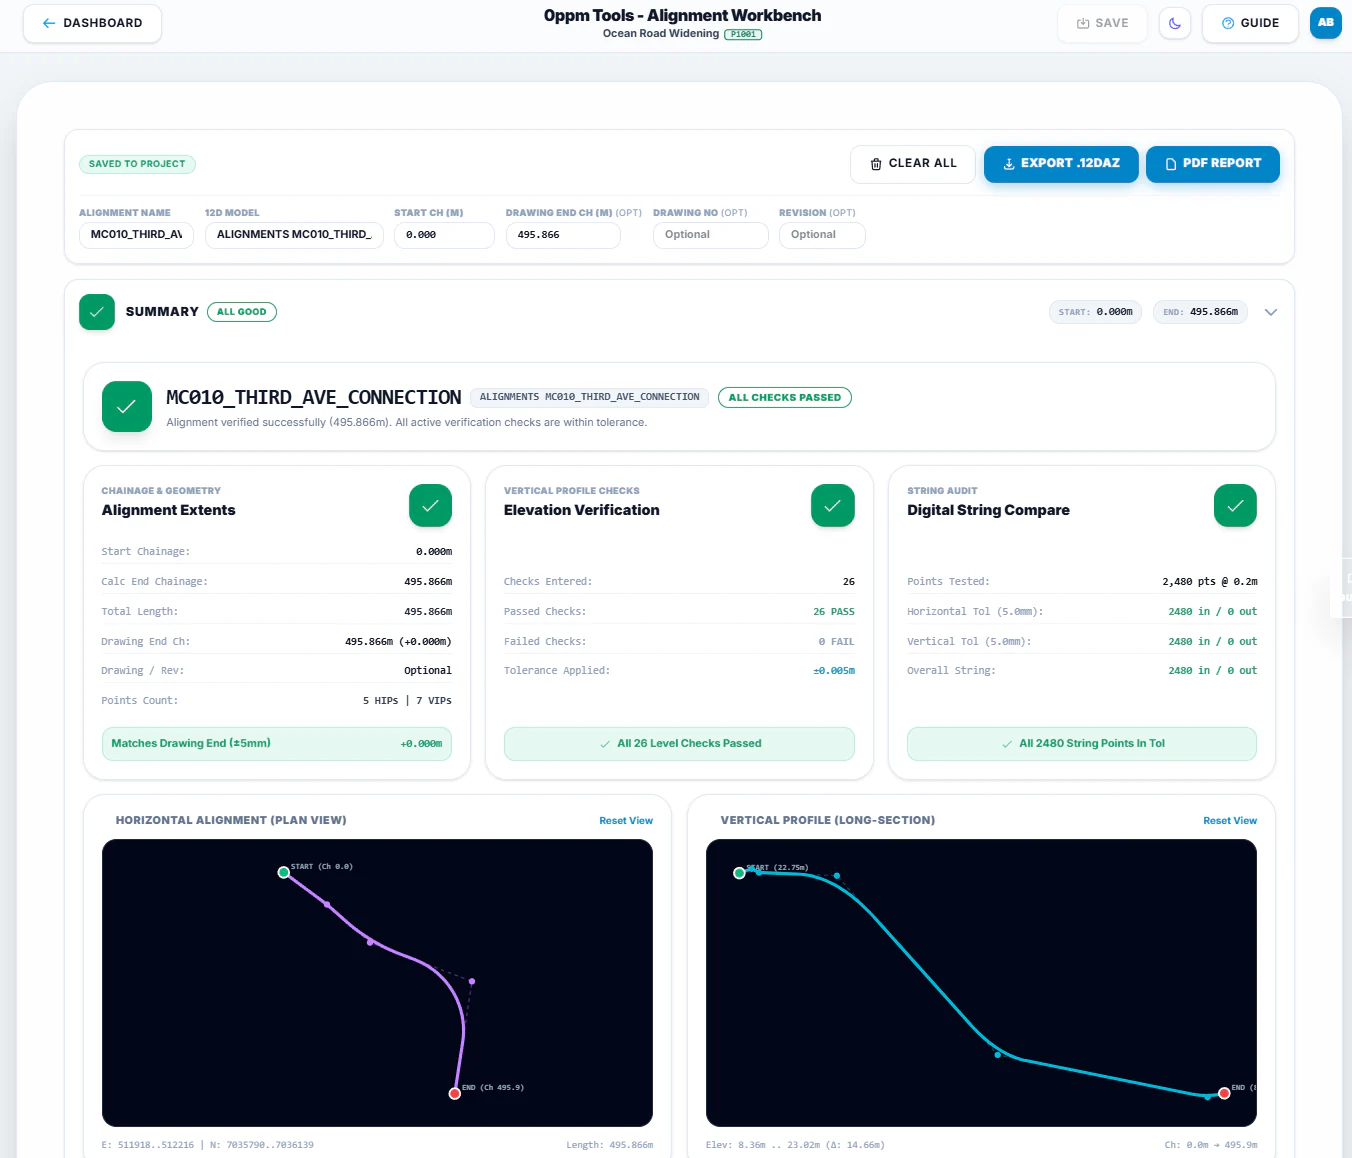The width and height of the screenshot is (1352, 1158).
Task: Click the ALIGNMENTS MC010_THIRD_AVE_CONNECTION model tag
Action: tap(589, 398)
